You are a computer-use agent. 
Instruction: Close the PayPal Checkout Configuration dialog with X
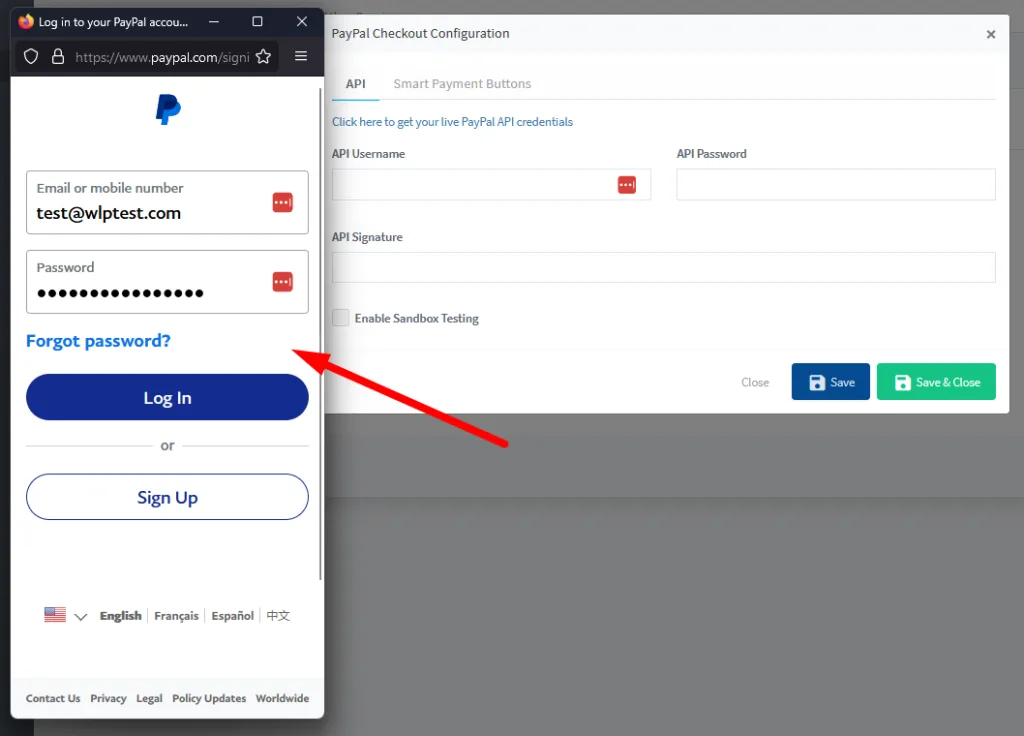991,35
